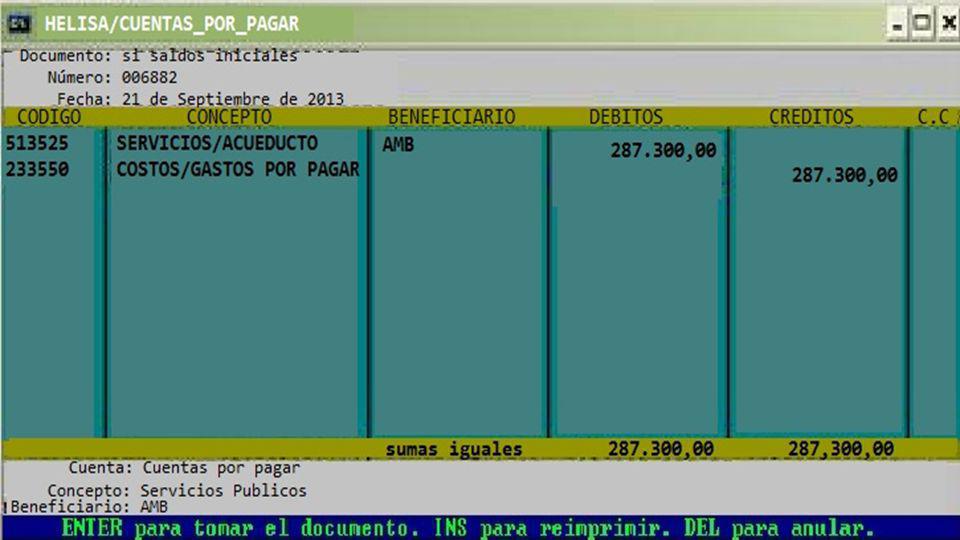This screenshot has height=540, width=960.
Task: Minimize the HELISA window
Action: coord(897,24)
